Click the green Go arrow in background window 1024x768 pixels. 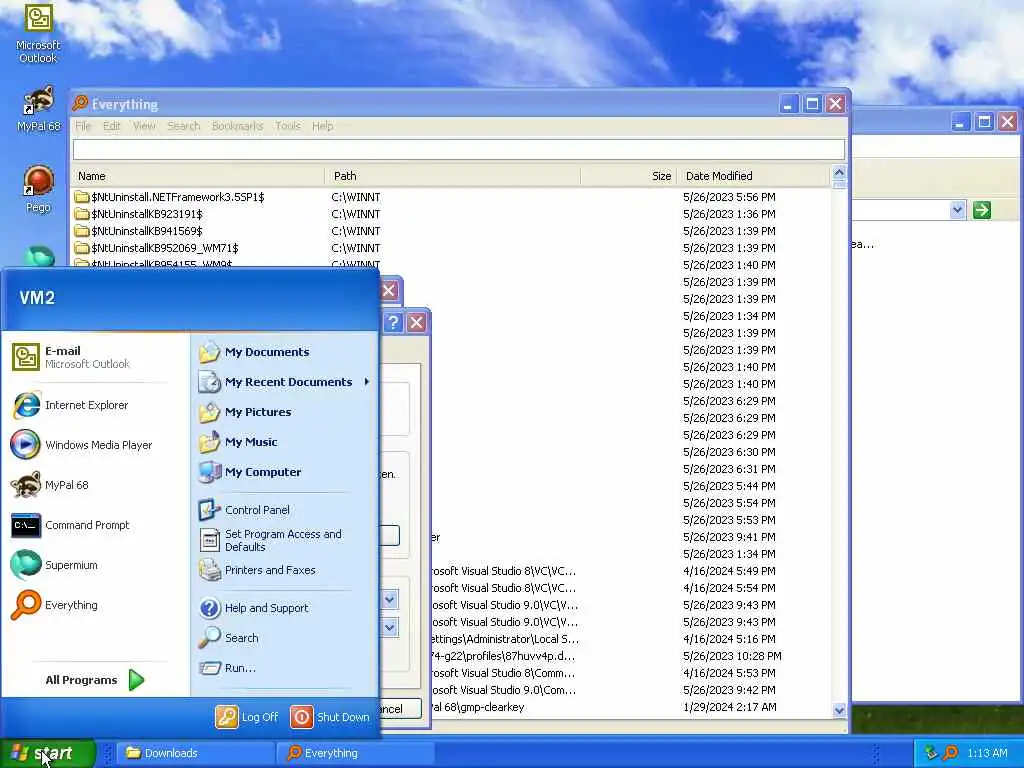982,210
